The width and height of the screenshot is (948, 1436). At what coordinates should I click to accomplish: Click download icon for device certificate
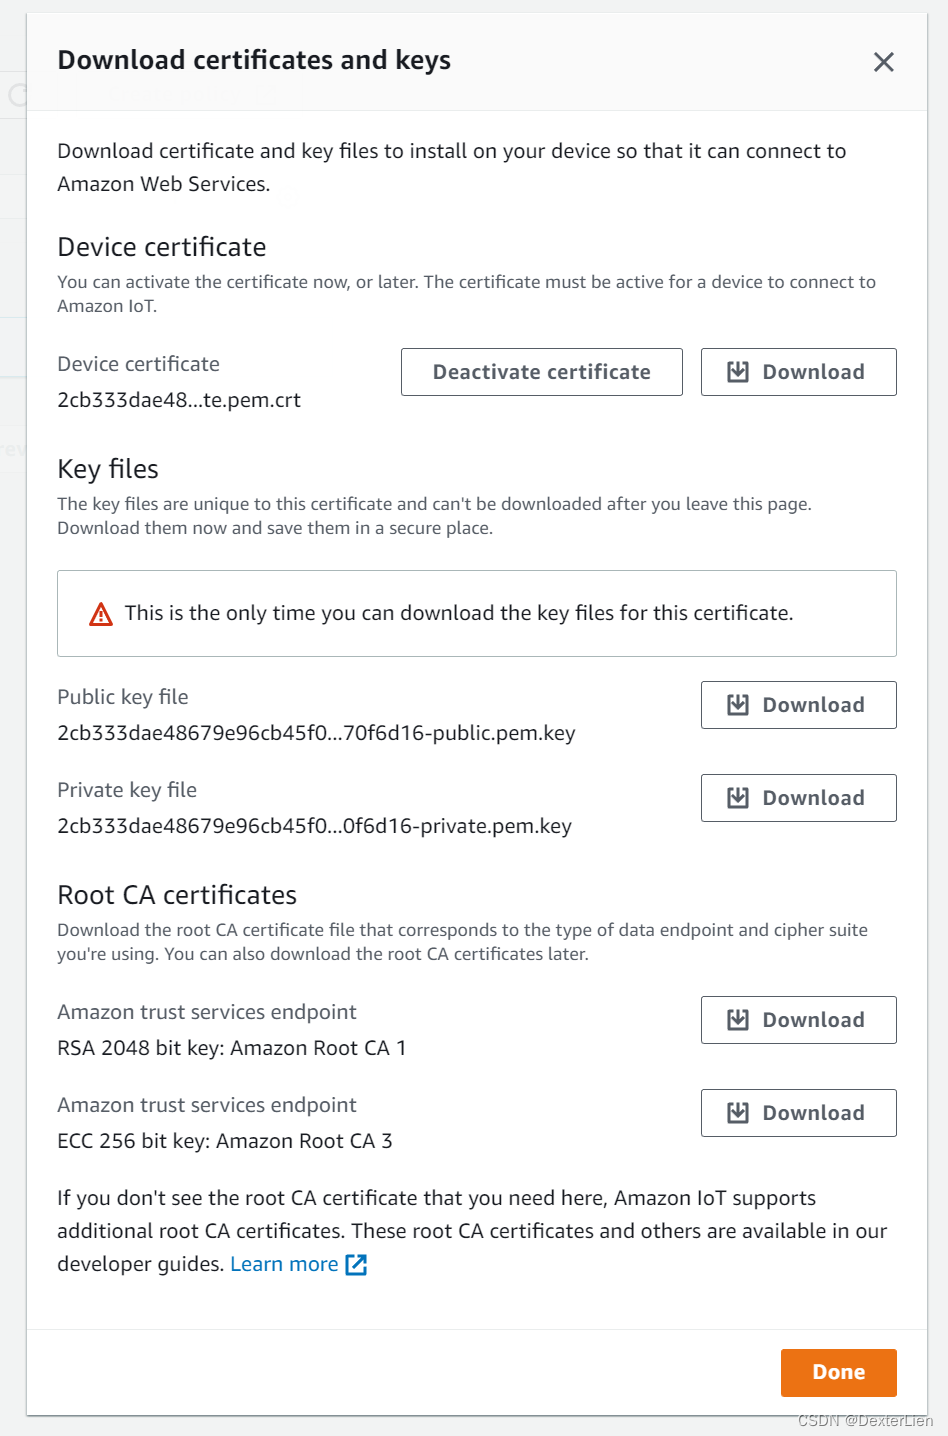[738, 372]
